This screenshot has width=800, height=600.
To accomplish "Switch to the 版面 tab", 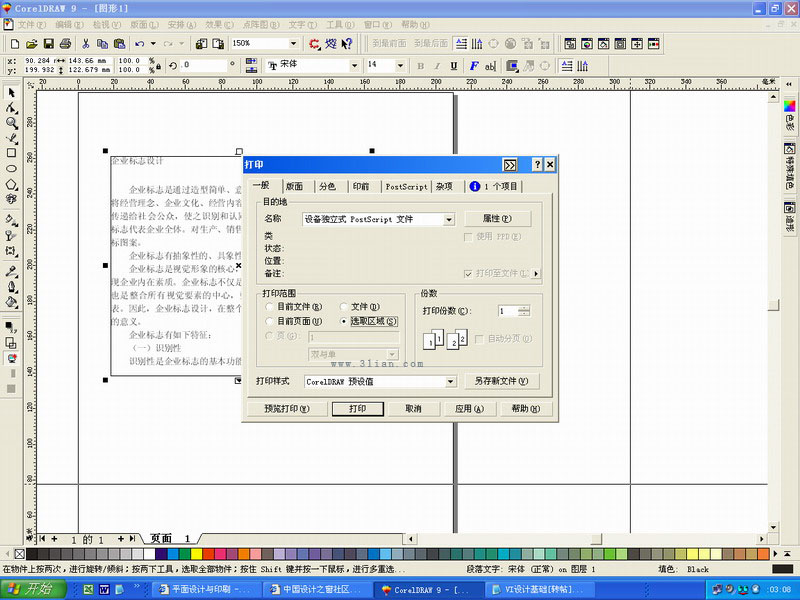I will coord(294,187).
